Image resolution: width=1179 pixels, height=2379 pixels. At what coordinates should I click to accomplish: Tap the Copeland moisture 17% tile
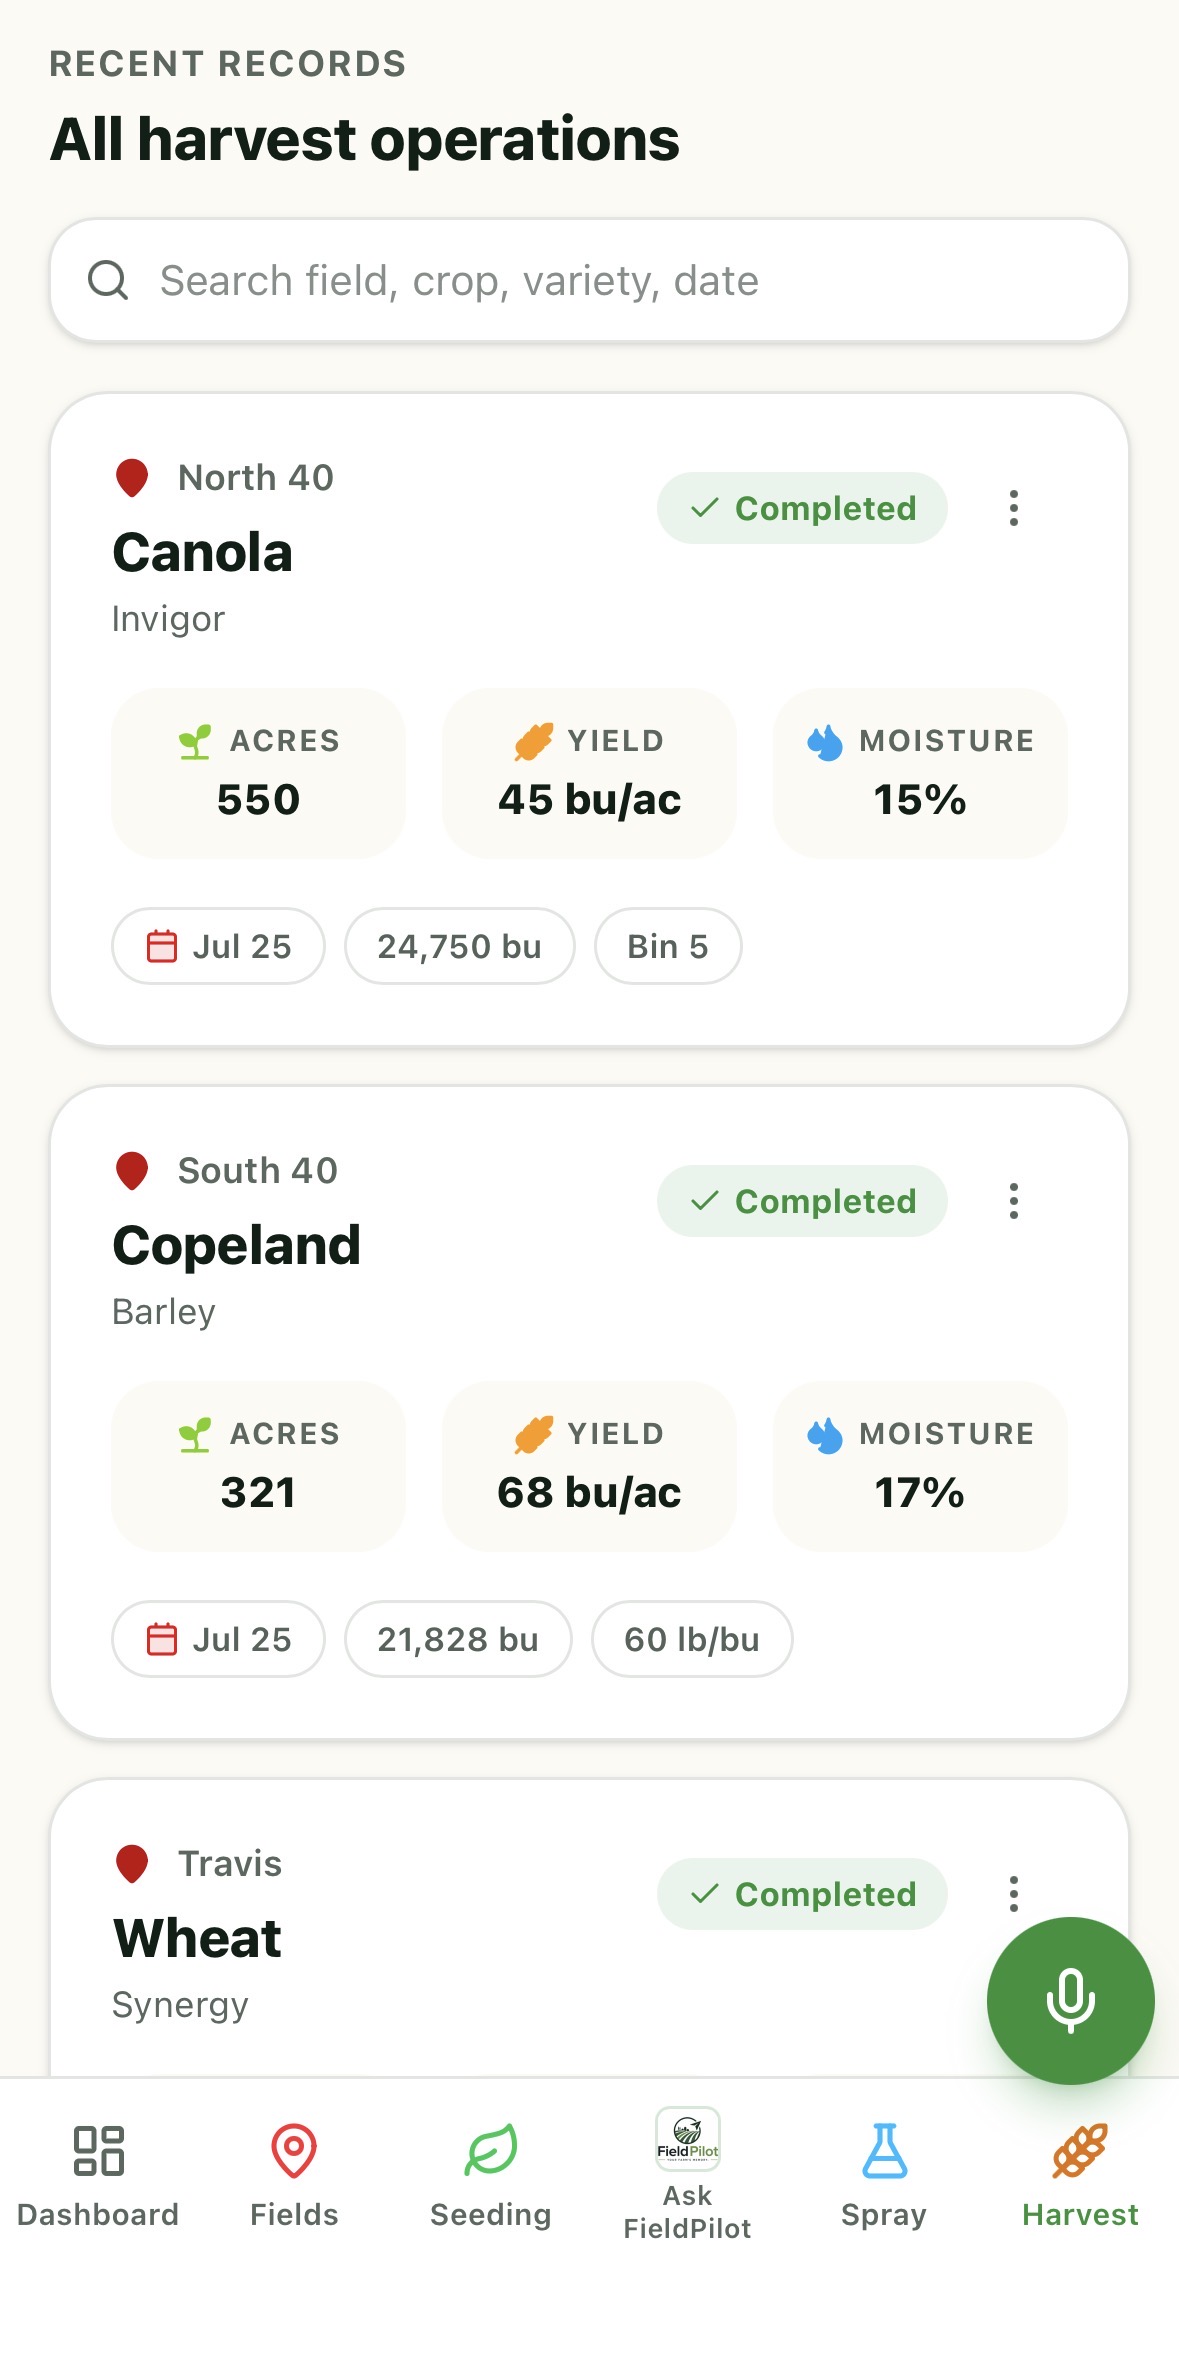click(920, 1466)
